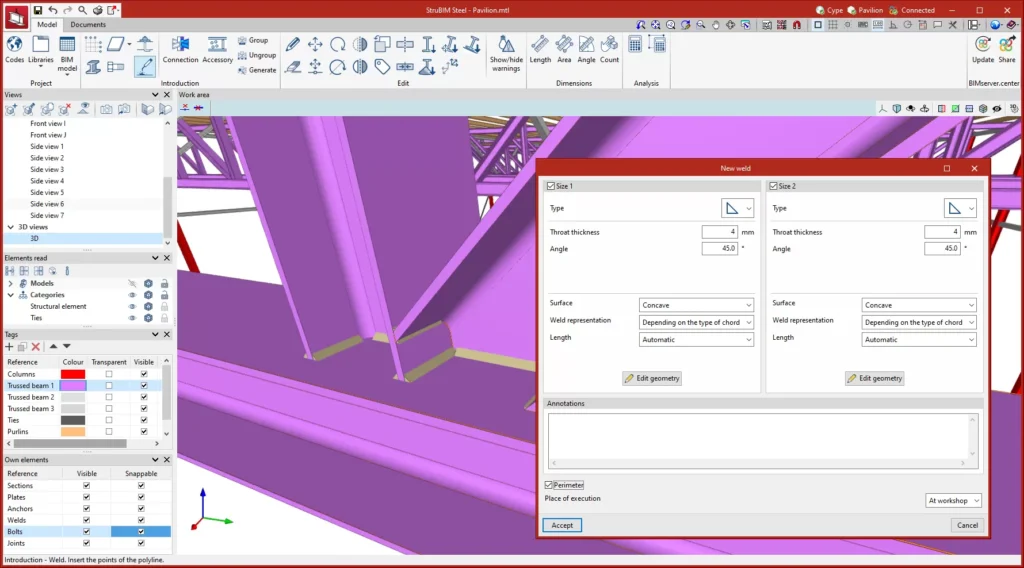Image resolution: width=1024 pixels, height=568 pixels.
Task: Click the Accept button
Action: pyautogui.click(x=562, y=525)
